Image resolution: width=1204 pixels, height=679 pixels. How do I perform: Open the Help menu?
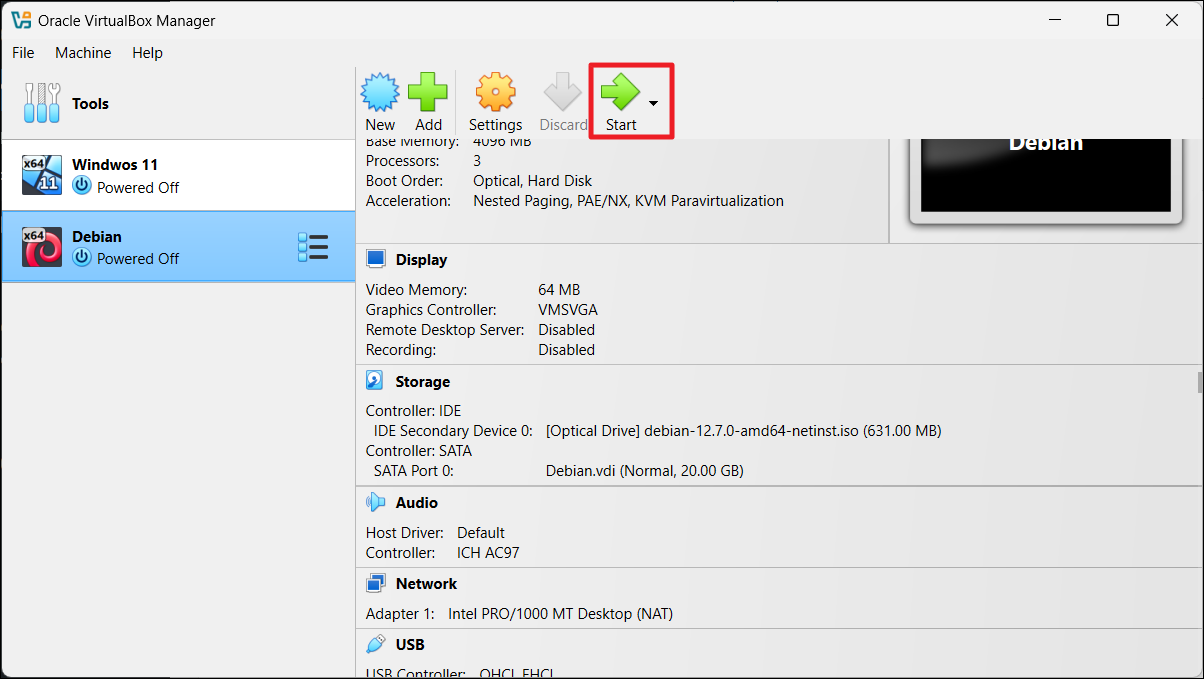coord(147,52)
